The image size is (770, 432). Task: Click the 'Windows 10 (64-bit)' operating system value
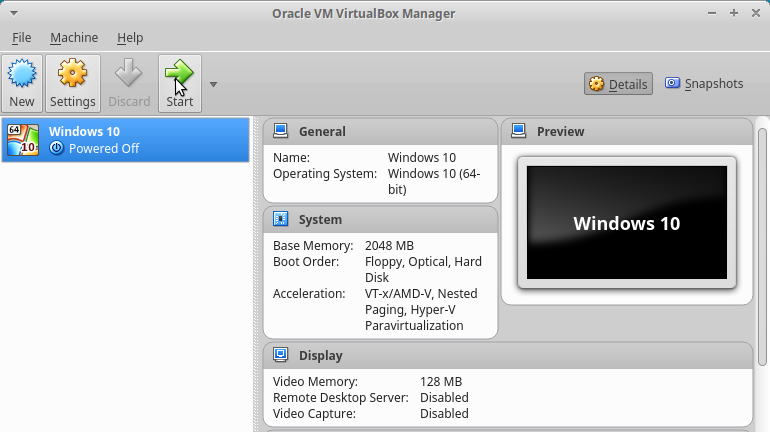click(434, 182)
